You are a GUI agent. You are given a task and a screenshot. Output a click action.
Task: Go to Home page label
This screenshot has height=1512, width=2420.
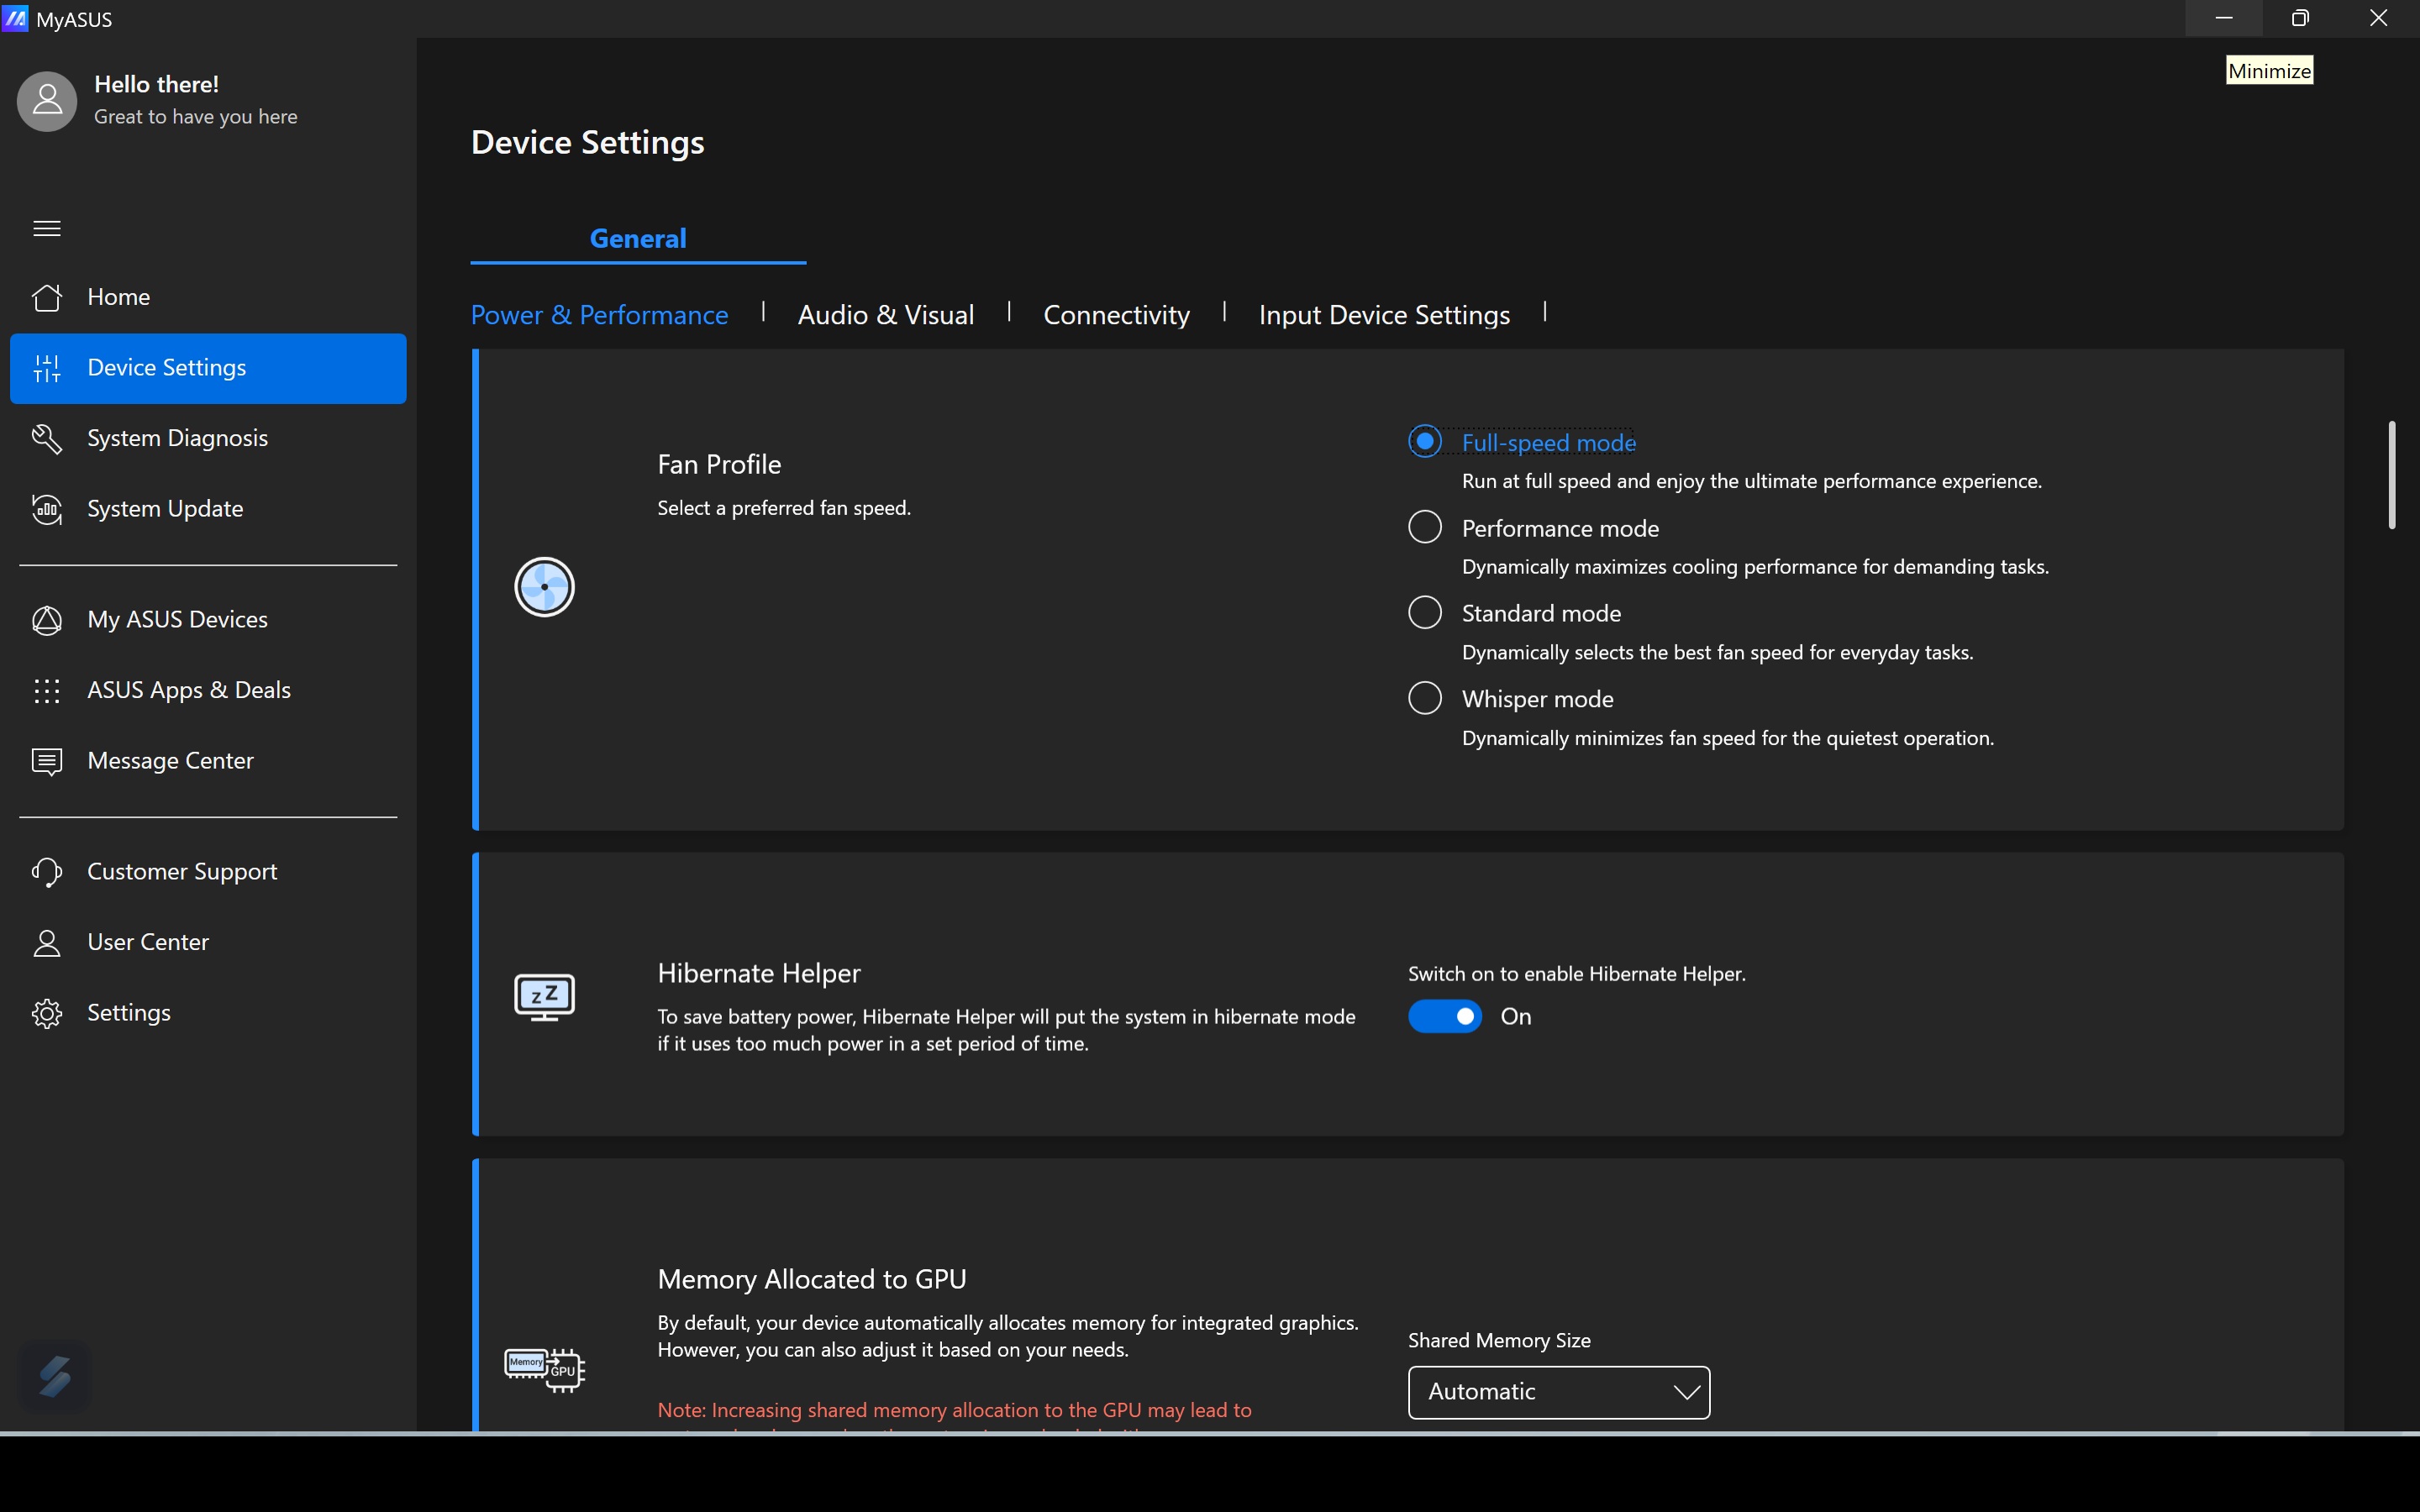pyautogui.click(x=119, y=297)
